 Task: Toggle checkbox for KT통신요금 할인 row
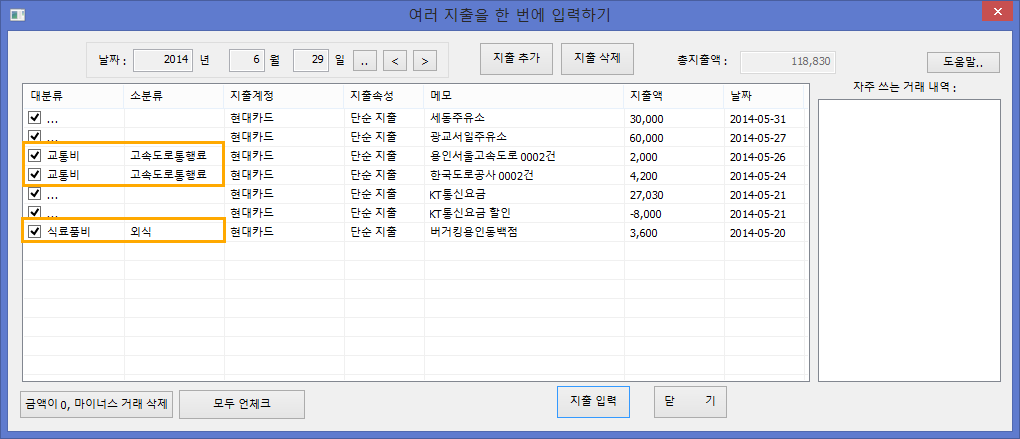tap(35, 213)
